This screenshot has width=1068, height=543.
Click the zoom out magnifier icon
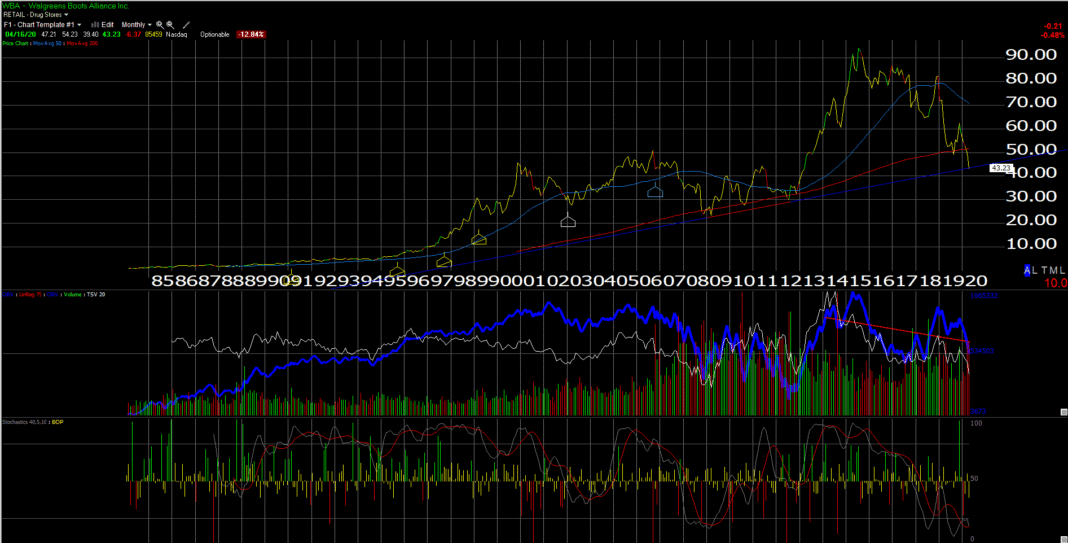tap(171, 24)
